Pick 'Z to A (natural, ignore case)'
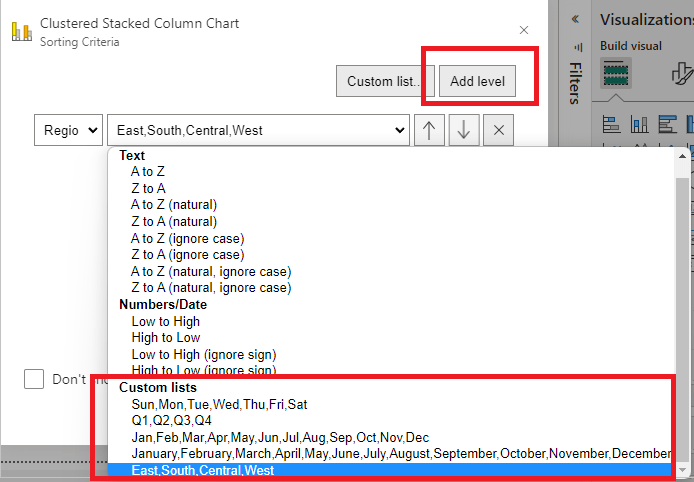694x482 pixels. (x=211, y=288)
